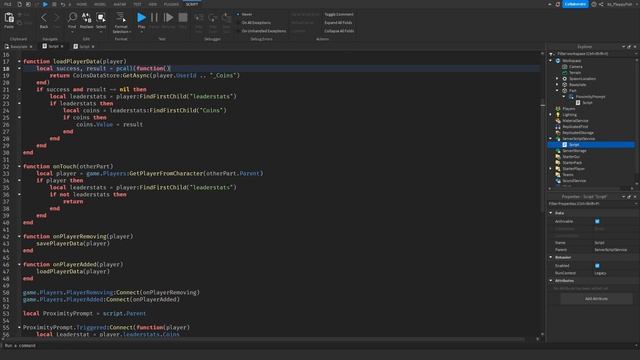Select ReplicatedStorage in Explorer
Image resolution: width=640 pixels, height=360 pixels.
pos(578,133)
